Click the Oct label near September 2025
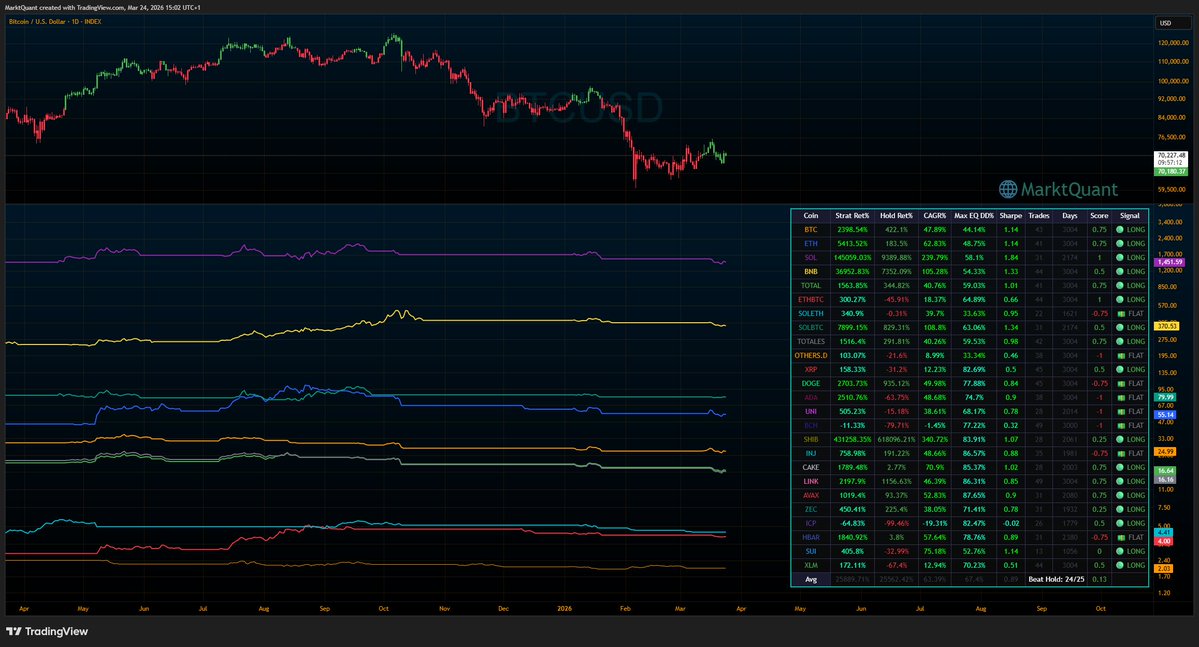The height and width of the screenshot is (647, 1199). [384, 609]
